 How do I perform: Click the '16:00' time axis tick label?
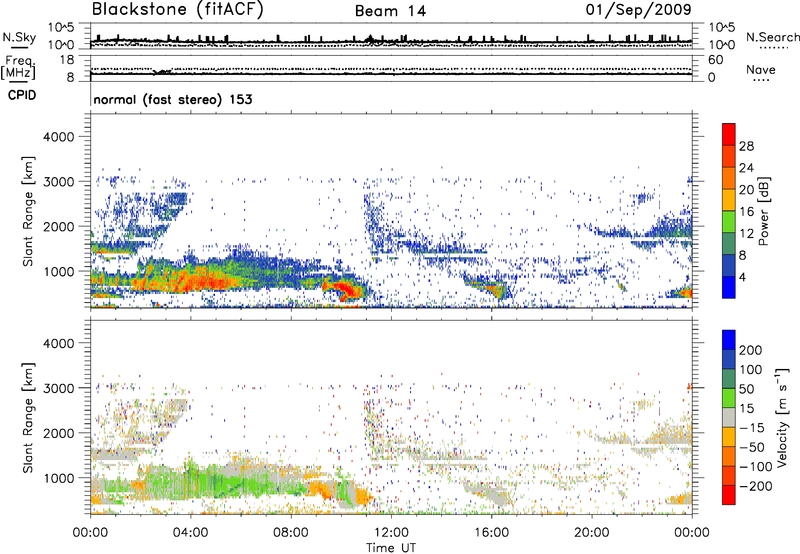491,533
